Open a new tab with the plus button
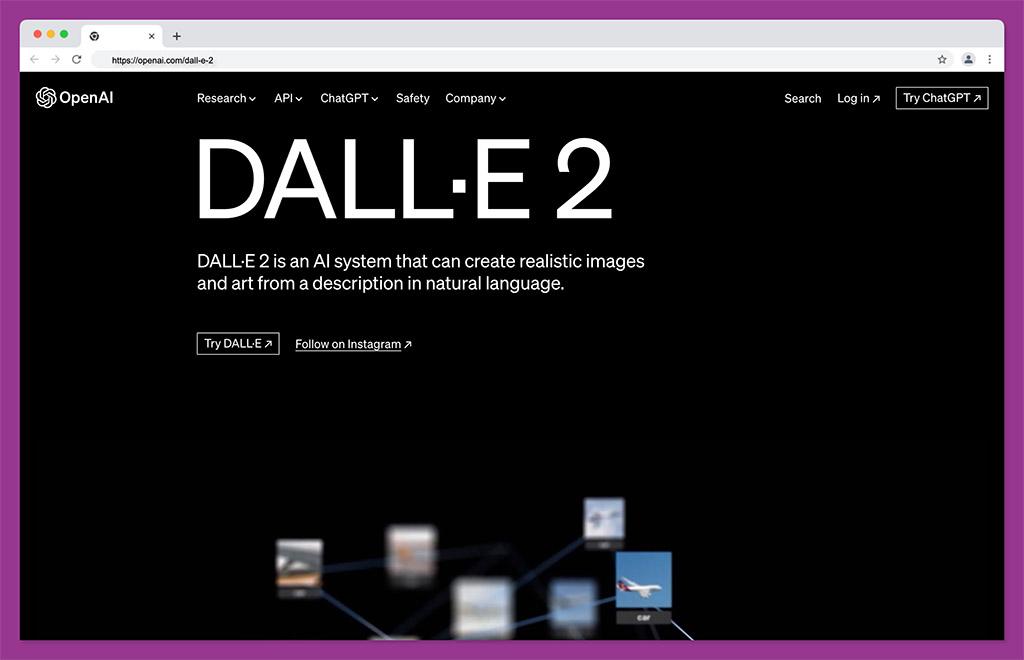This screenshot has width=1024, height=660. point(176,37)
